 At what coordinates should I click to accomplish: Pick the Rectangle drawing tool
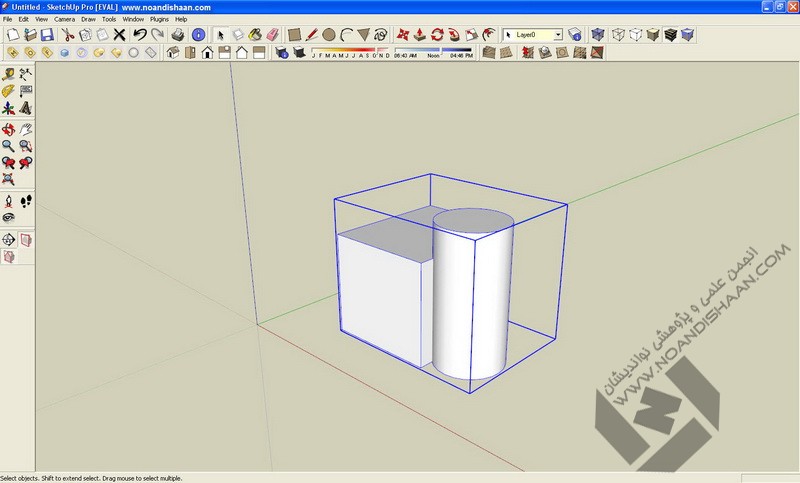295,34
